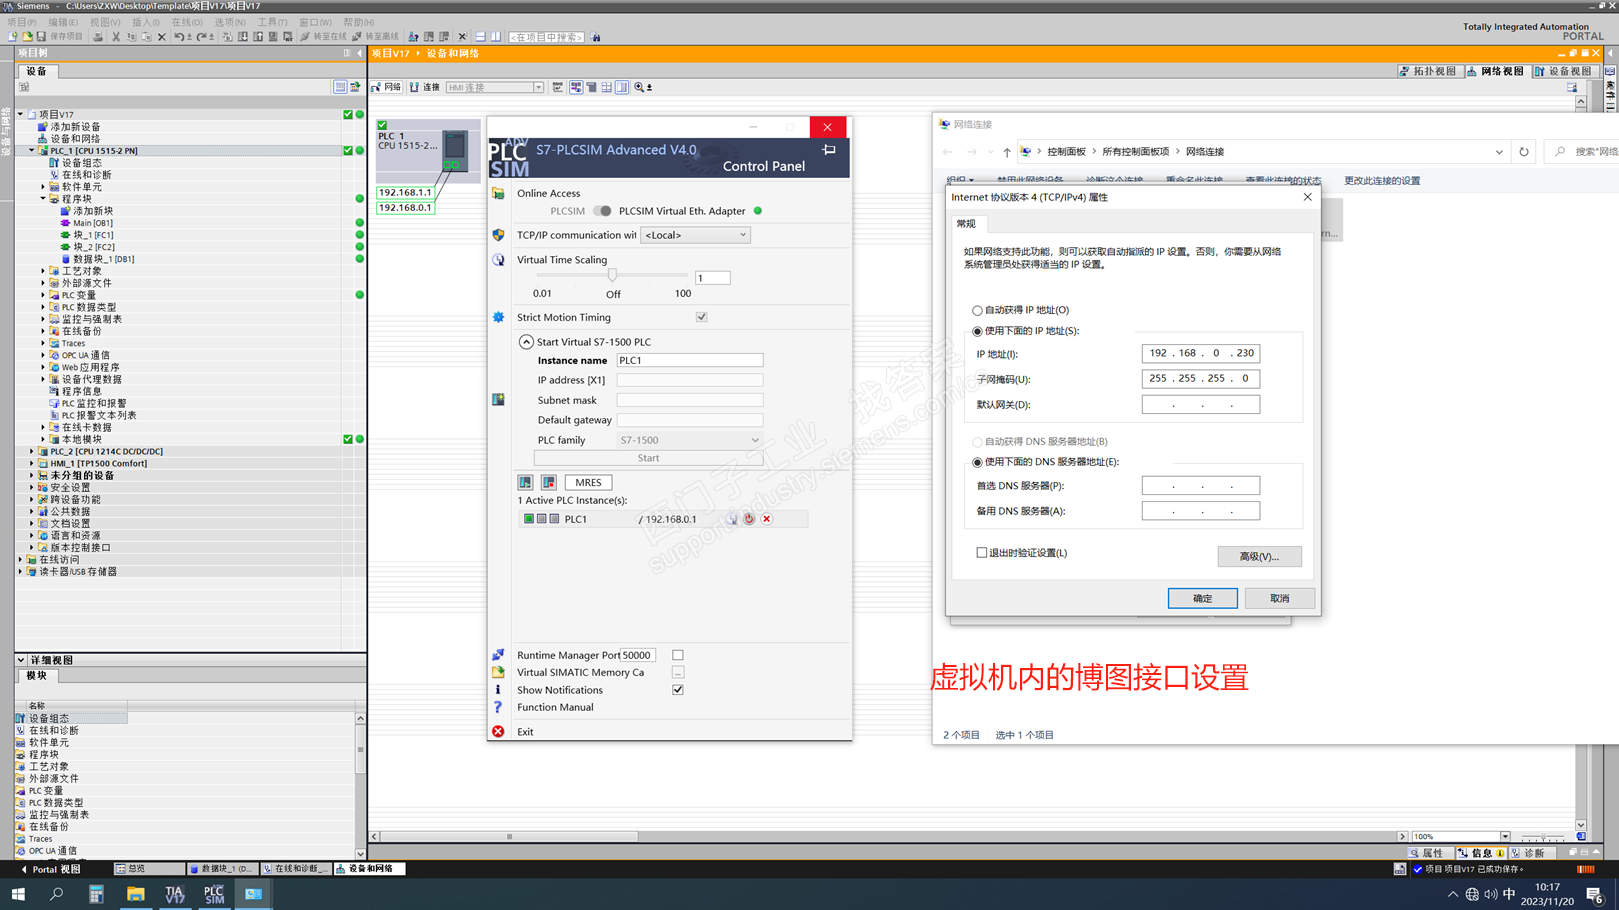
Task: Open the 编辑(E) menu
Action: tap(63, 22)
